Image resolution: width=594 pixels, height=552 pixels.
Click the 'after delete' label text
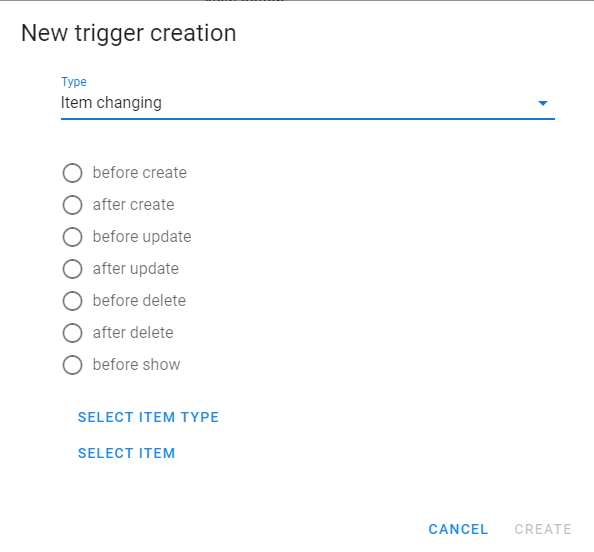tap(133, 333)
